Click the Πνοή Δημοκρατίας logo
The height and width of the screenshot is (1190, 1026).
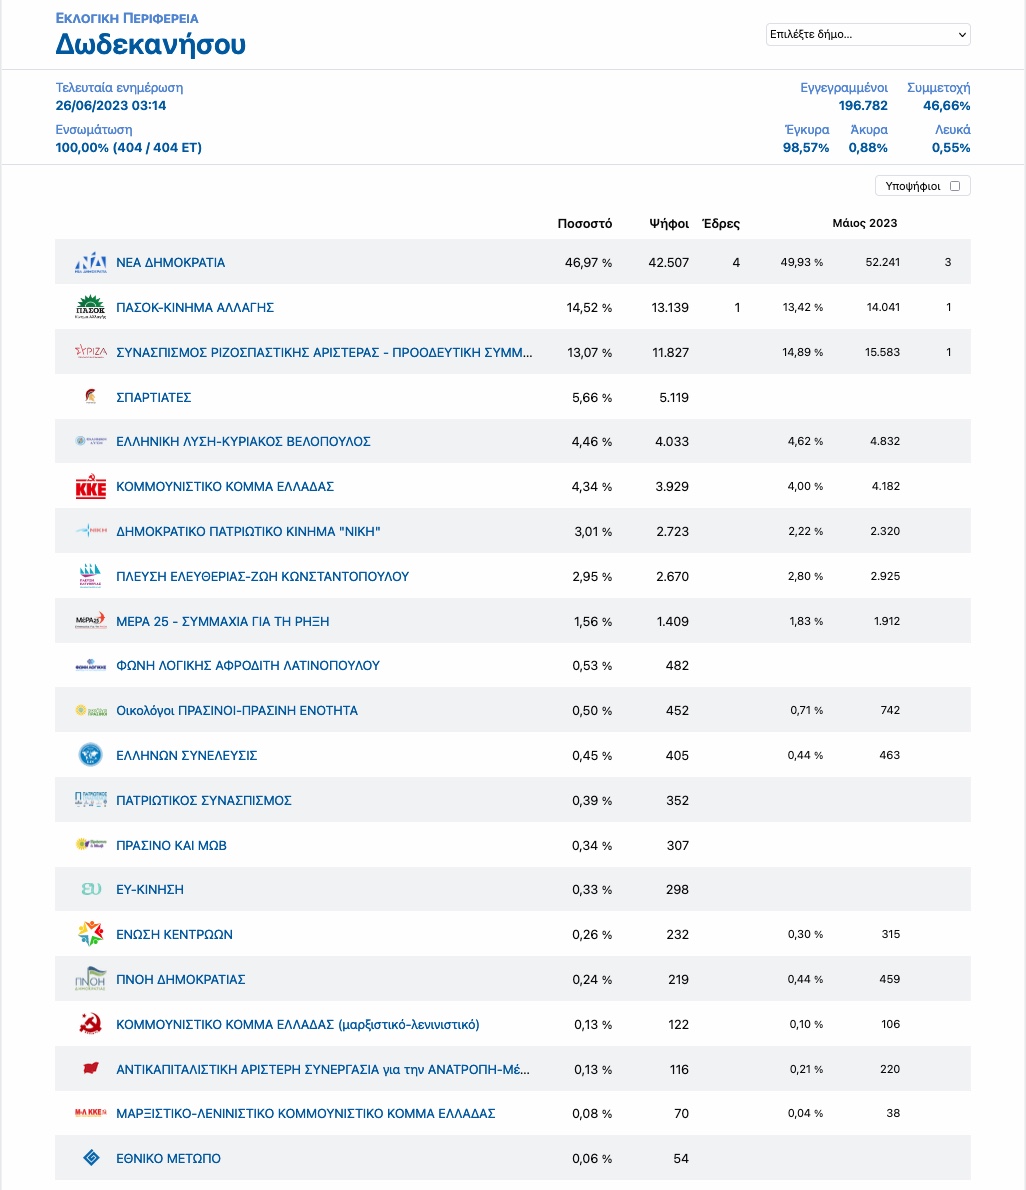[x=90, y=979]
